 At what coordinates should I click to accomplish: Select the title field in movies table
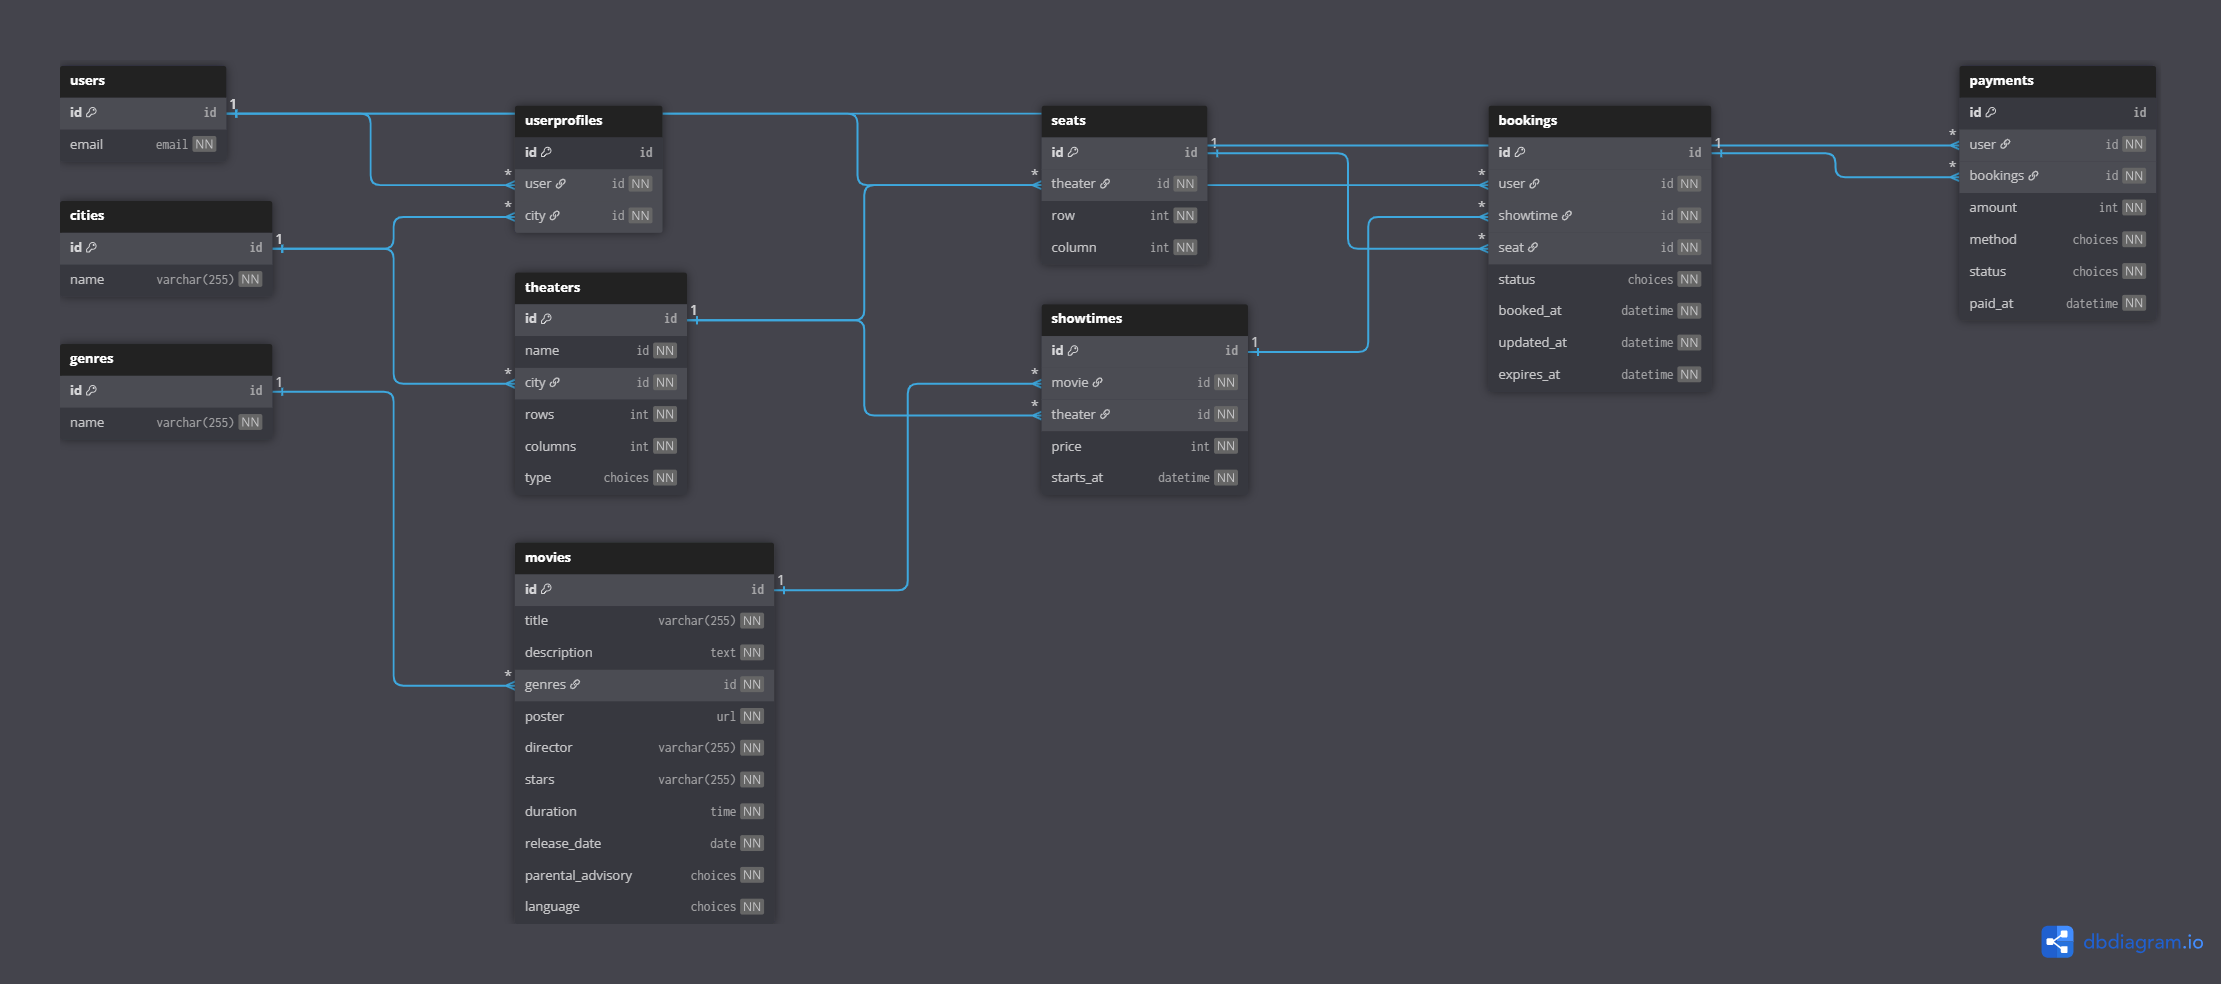pyautogui.click(x=644, y=621)
